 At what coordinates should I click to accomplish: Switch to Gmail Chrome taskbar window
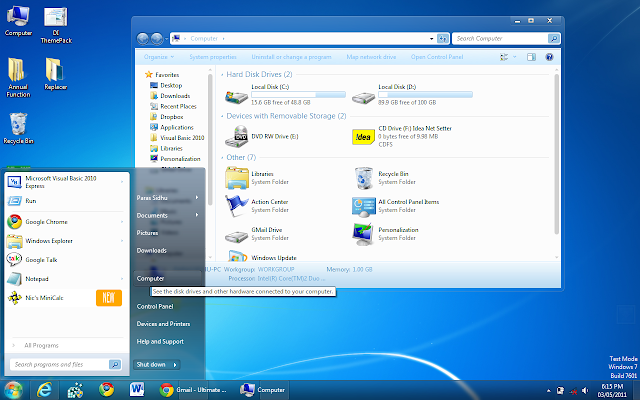(194, 390)
